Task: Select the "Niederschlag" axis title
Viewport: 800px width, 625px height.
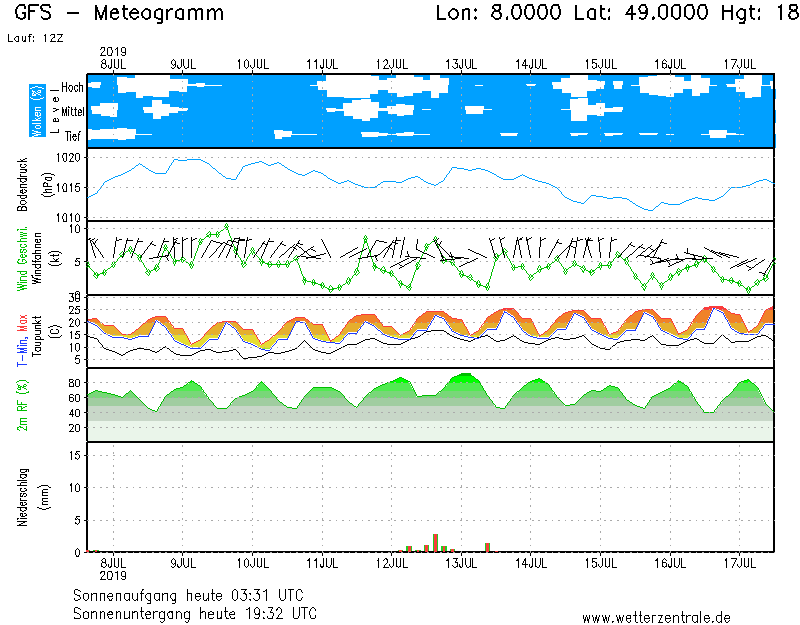Action: point(22,497)
